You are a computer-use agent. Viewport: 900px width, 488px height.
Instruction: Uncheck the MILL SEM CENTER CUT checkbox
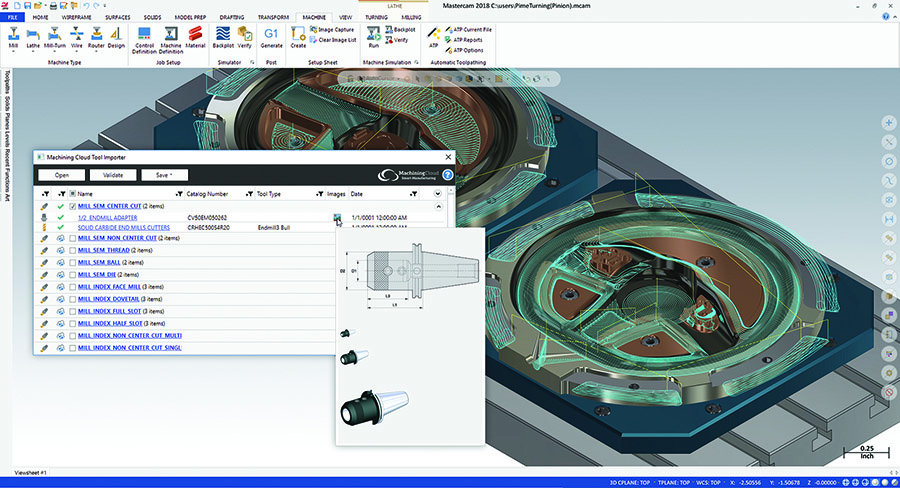pos(72,206)
